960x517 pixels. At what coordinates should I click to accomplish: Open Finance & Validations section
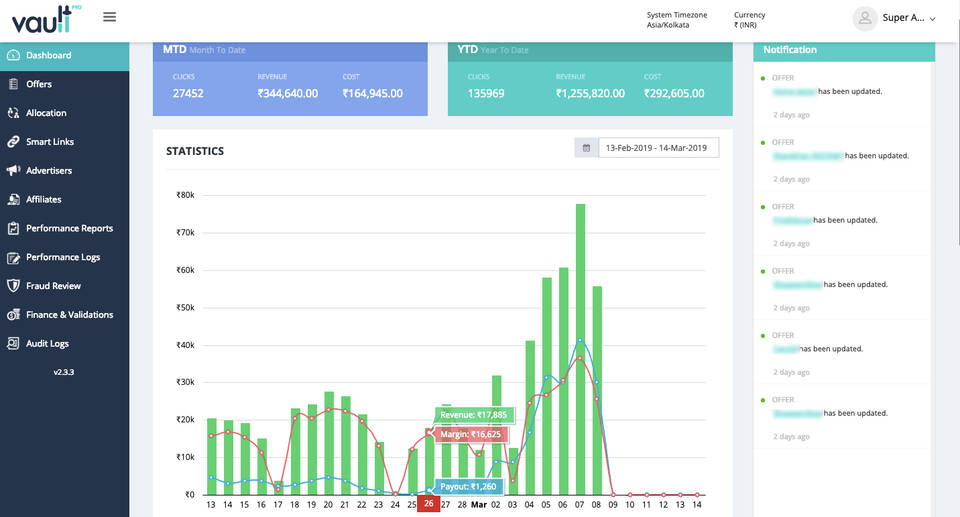tap(69, 315)
